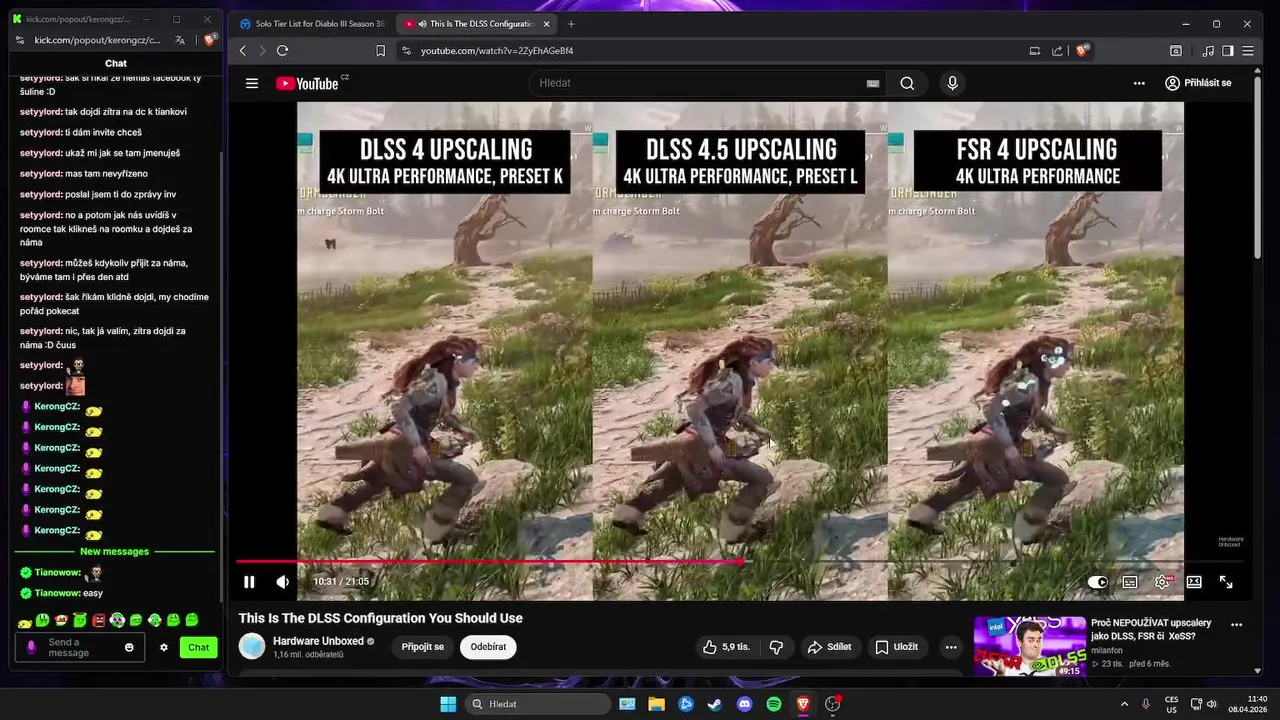Screen dimensions: 1280x720
Task: Pause the YouTube video
Action: point(249,582)
